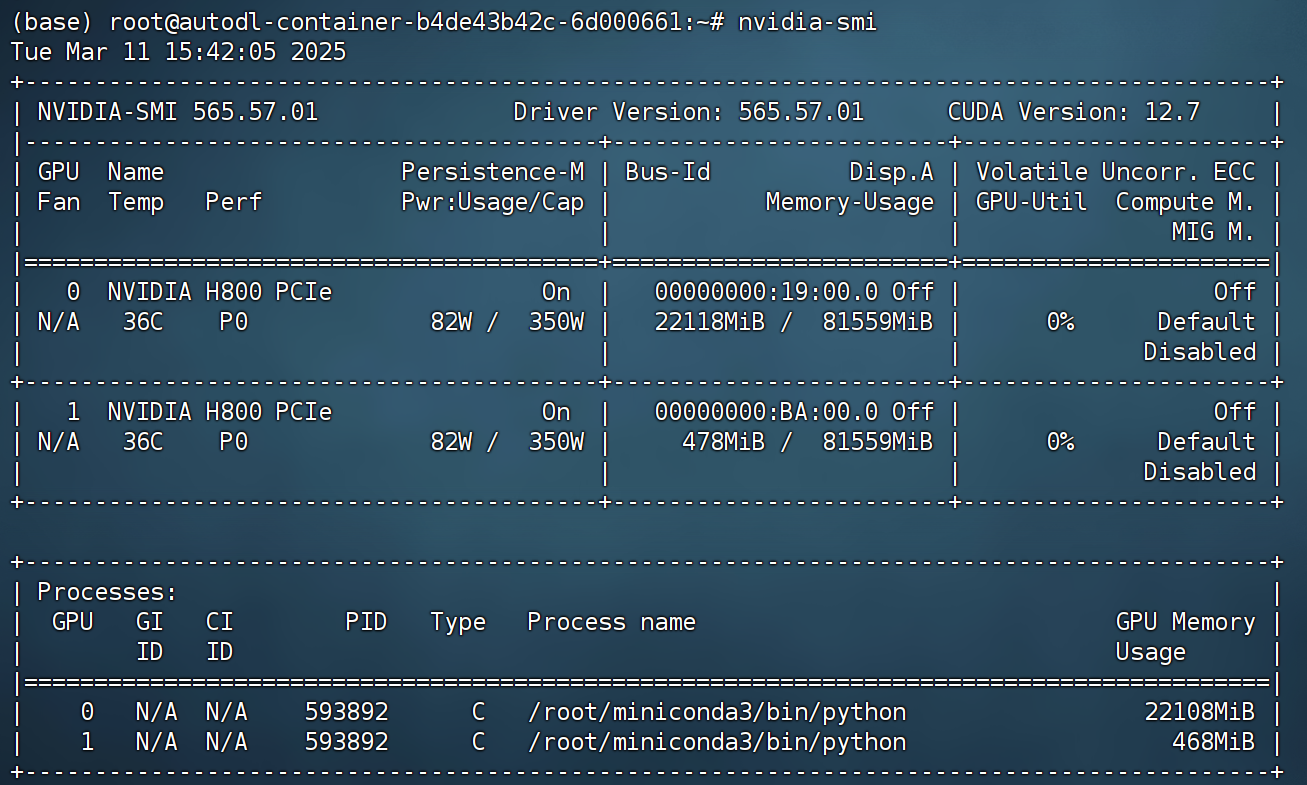1307x785 pixels.
Task: Click 'CUDA Version: 12.7' text
Action: point(1073,112)
